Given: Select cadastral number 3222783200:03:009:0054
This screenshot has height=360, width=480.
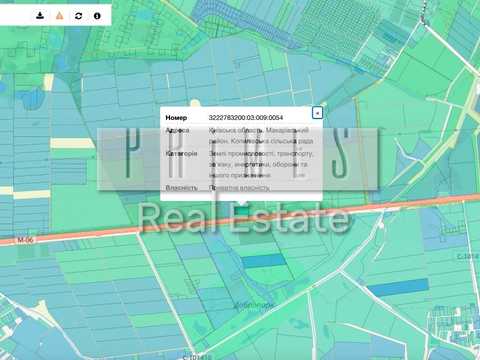Looking at the screenshot, I should [x=246, y=117].
